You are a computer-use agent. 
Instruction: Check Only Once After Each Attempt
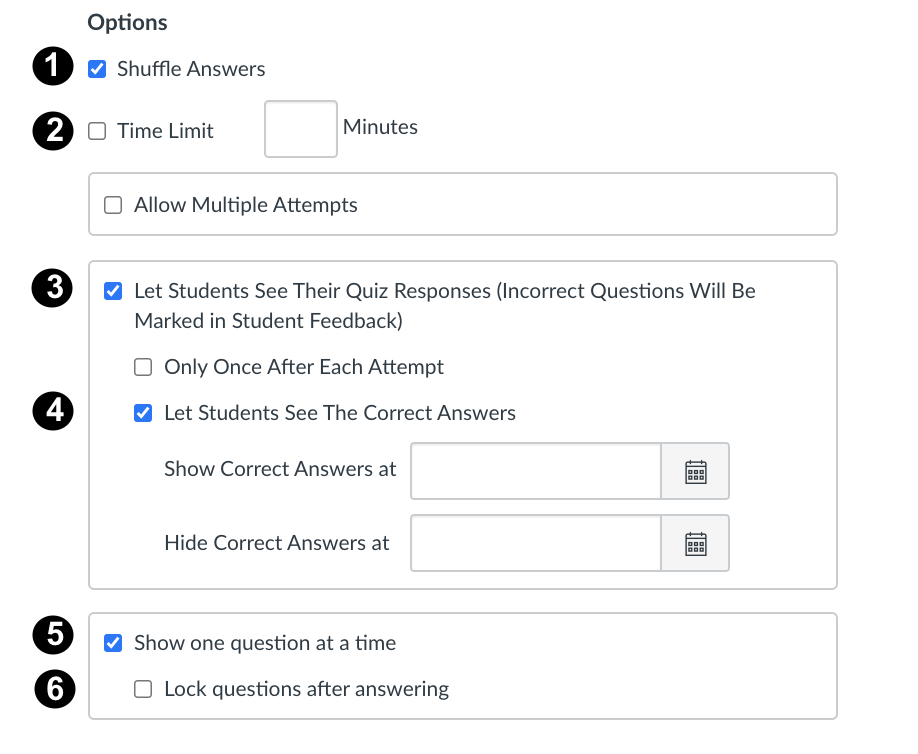144,367
